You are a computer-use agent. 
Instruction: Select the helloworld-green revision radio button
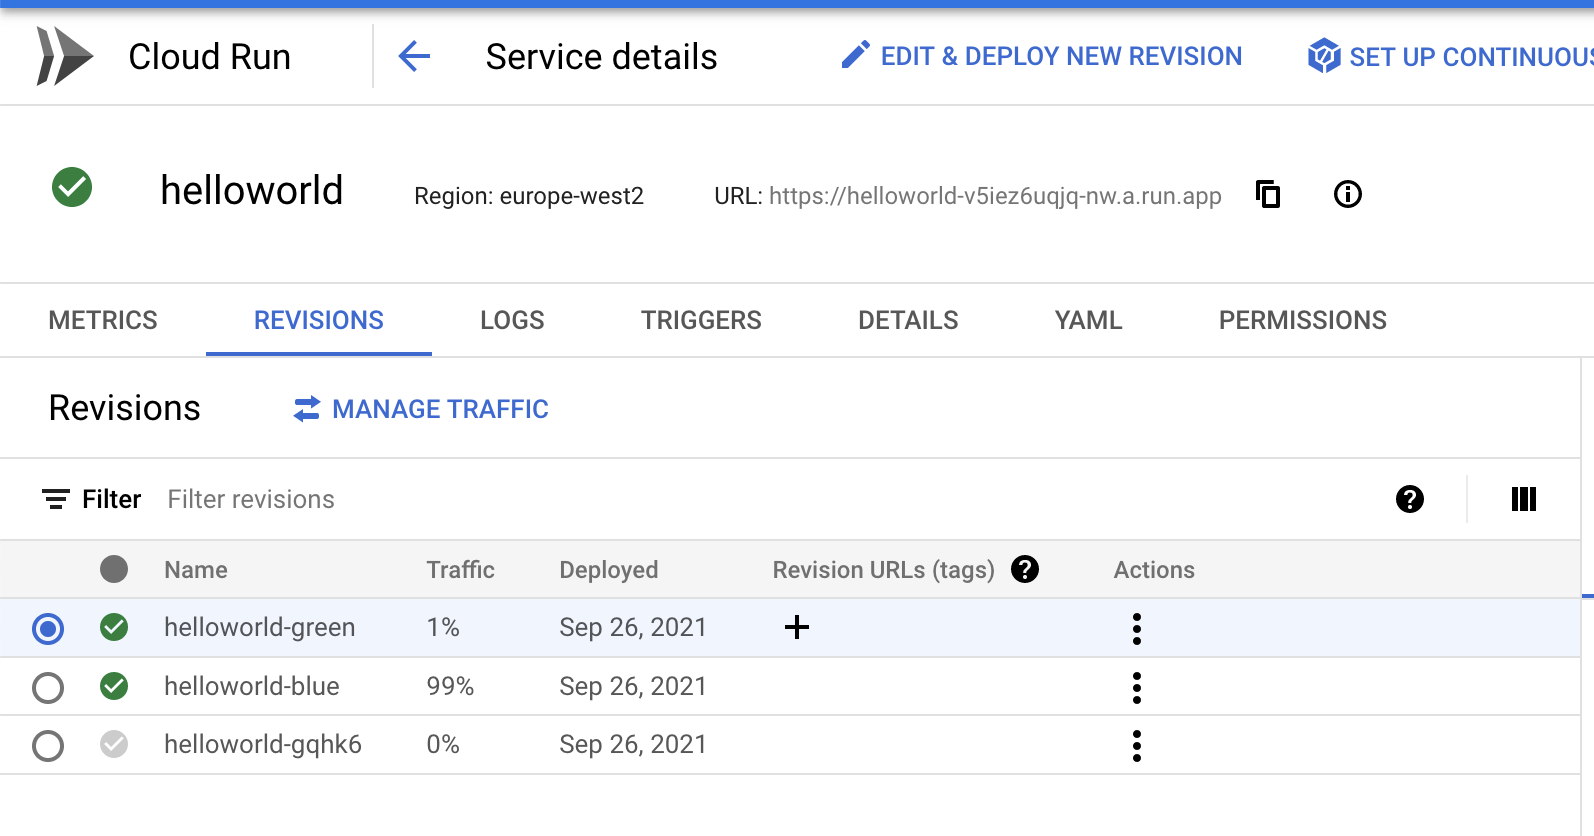click(x=48, y=628)
